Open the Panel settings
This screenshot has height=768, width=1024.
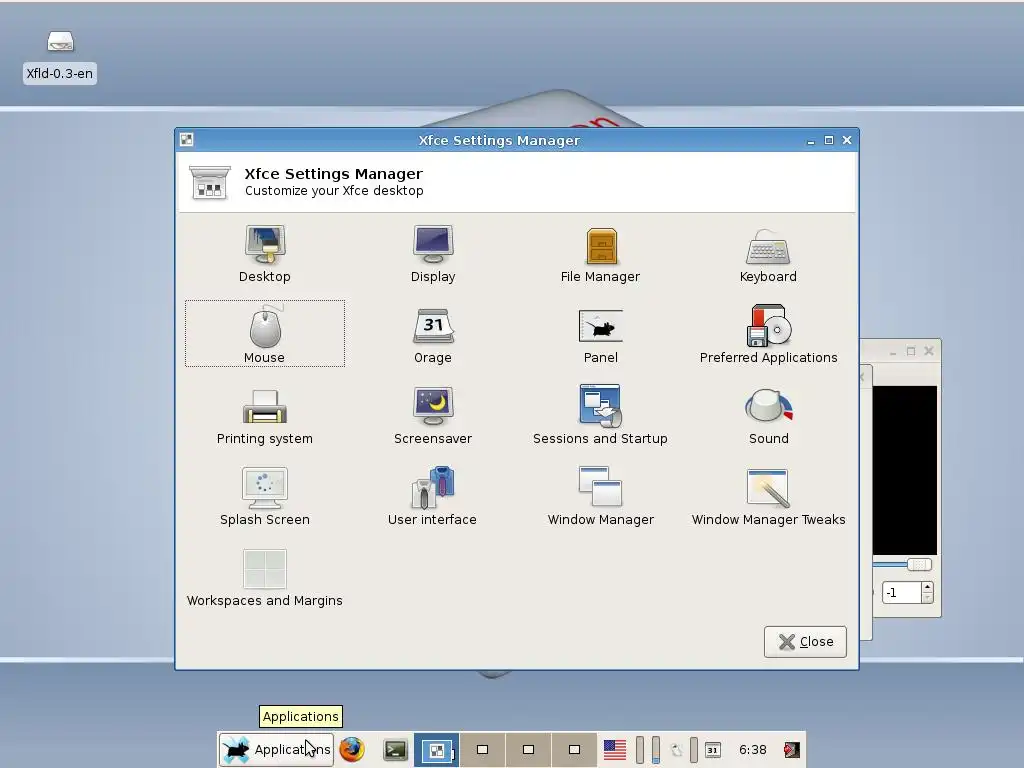[x=600, y=336]
